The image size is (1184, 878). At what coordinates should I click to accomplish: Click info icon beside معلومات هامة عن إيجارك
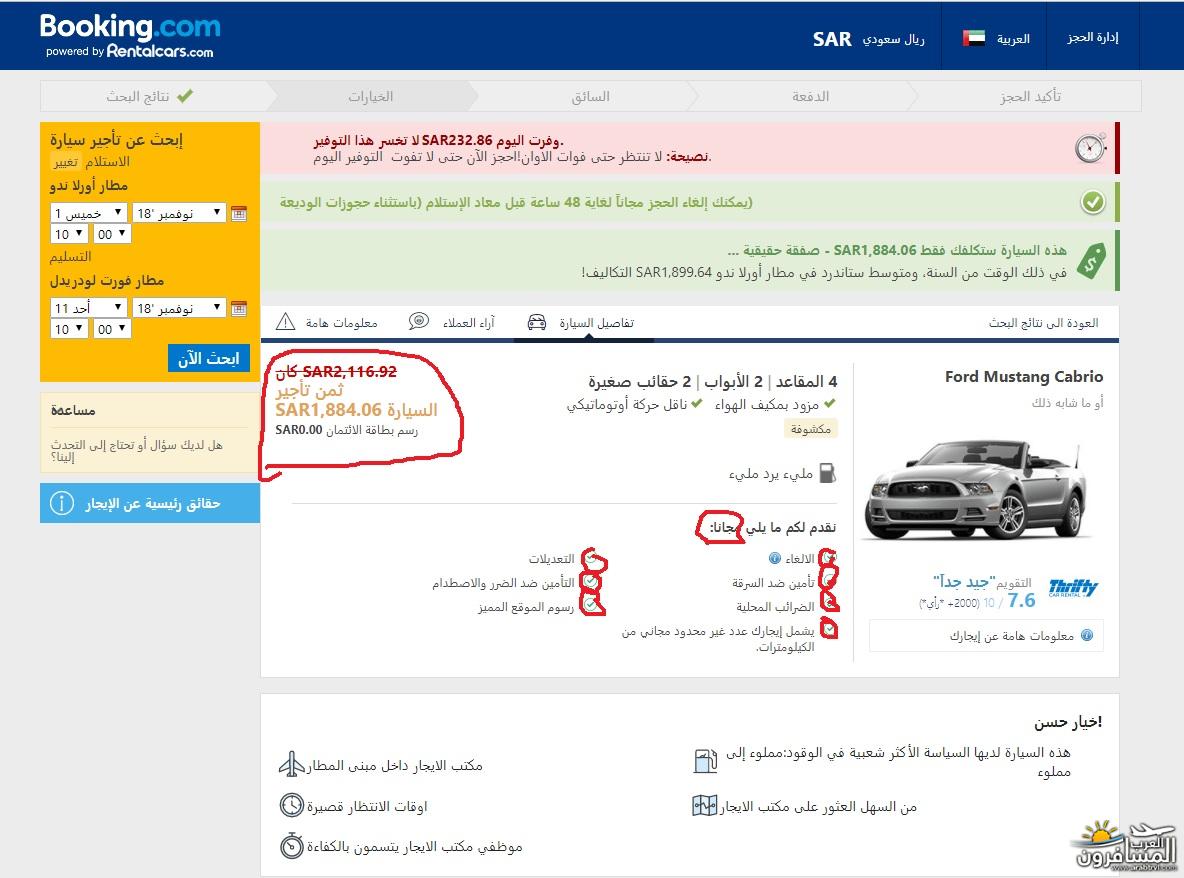click(x=1087, y=635)
